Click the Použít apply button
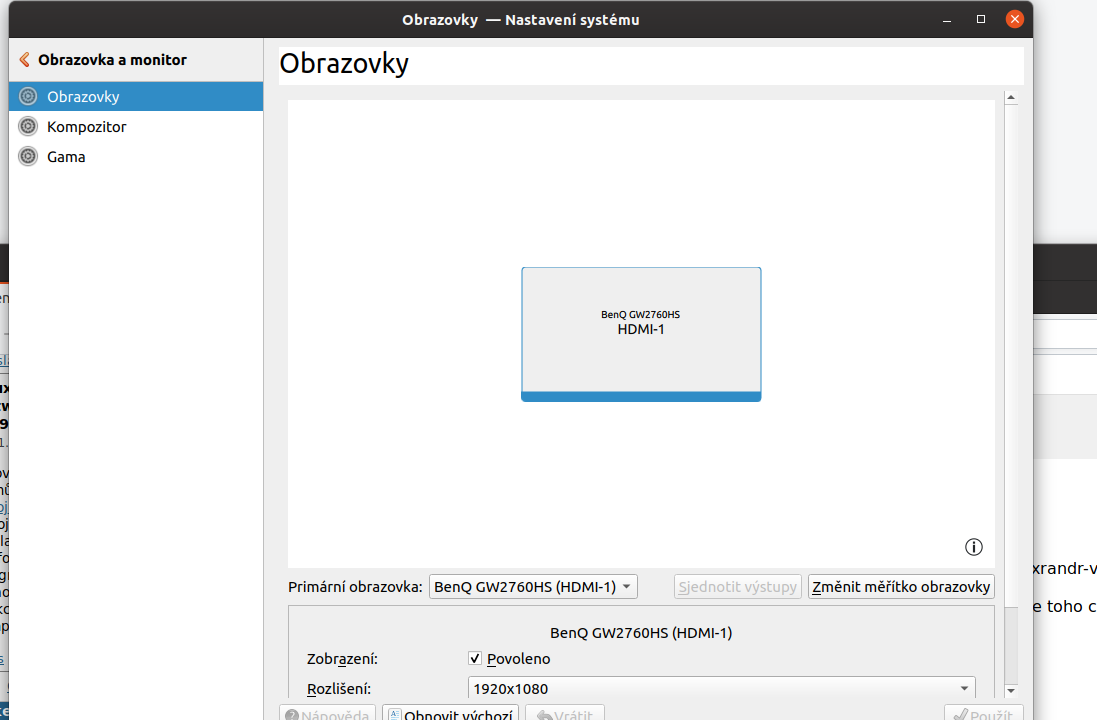The image size is (1097, 720). coord(984,713)
